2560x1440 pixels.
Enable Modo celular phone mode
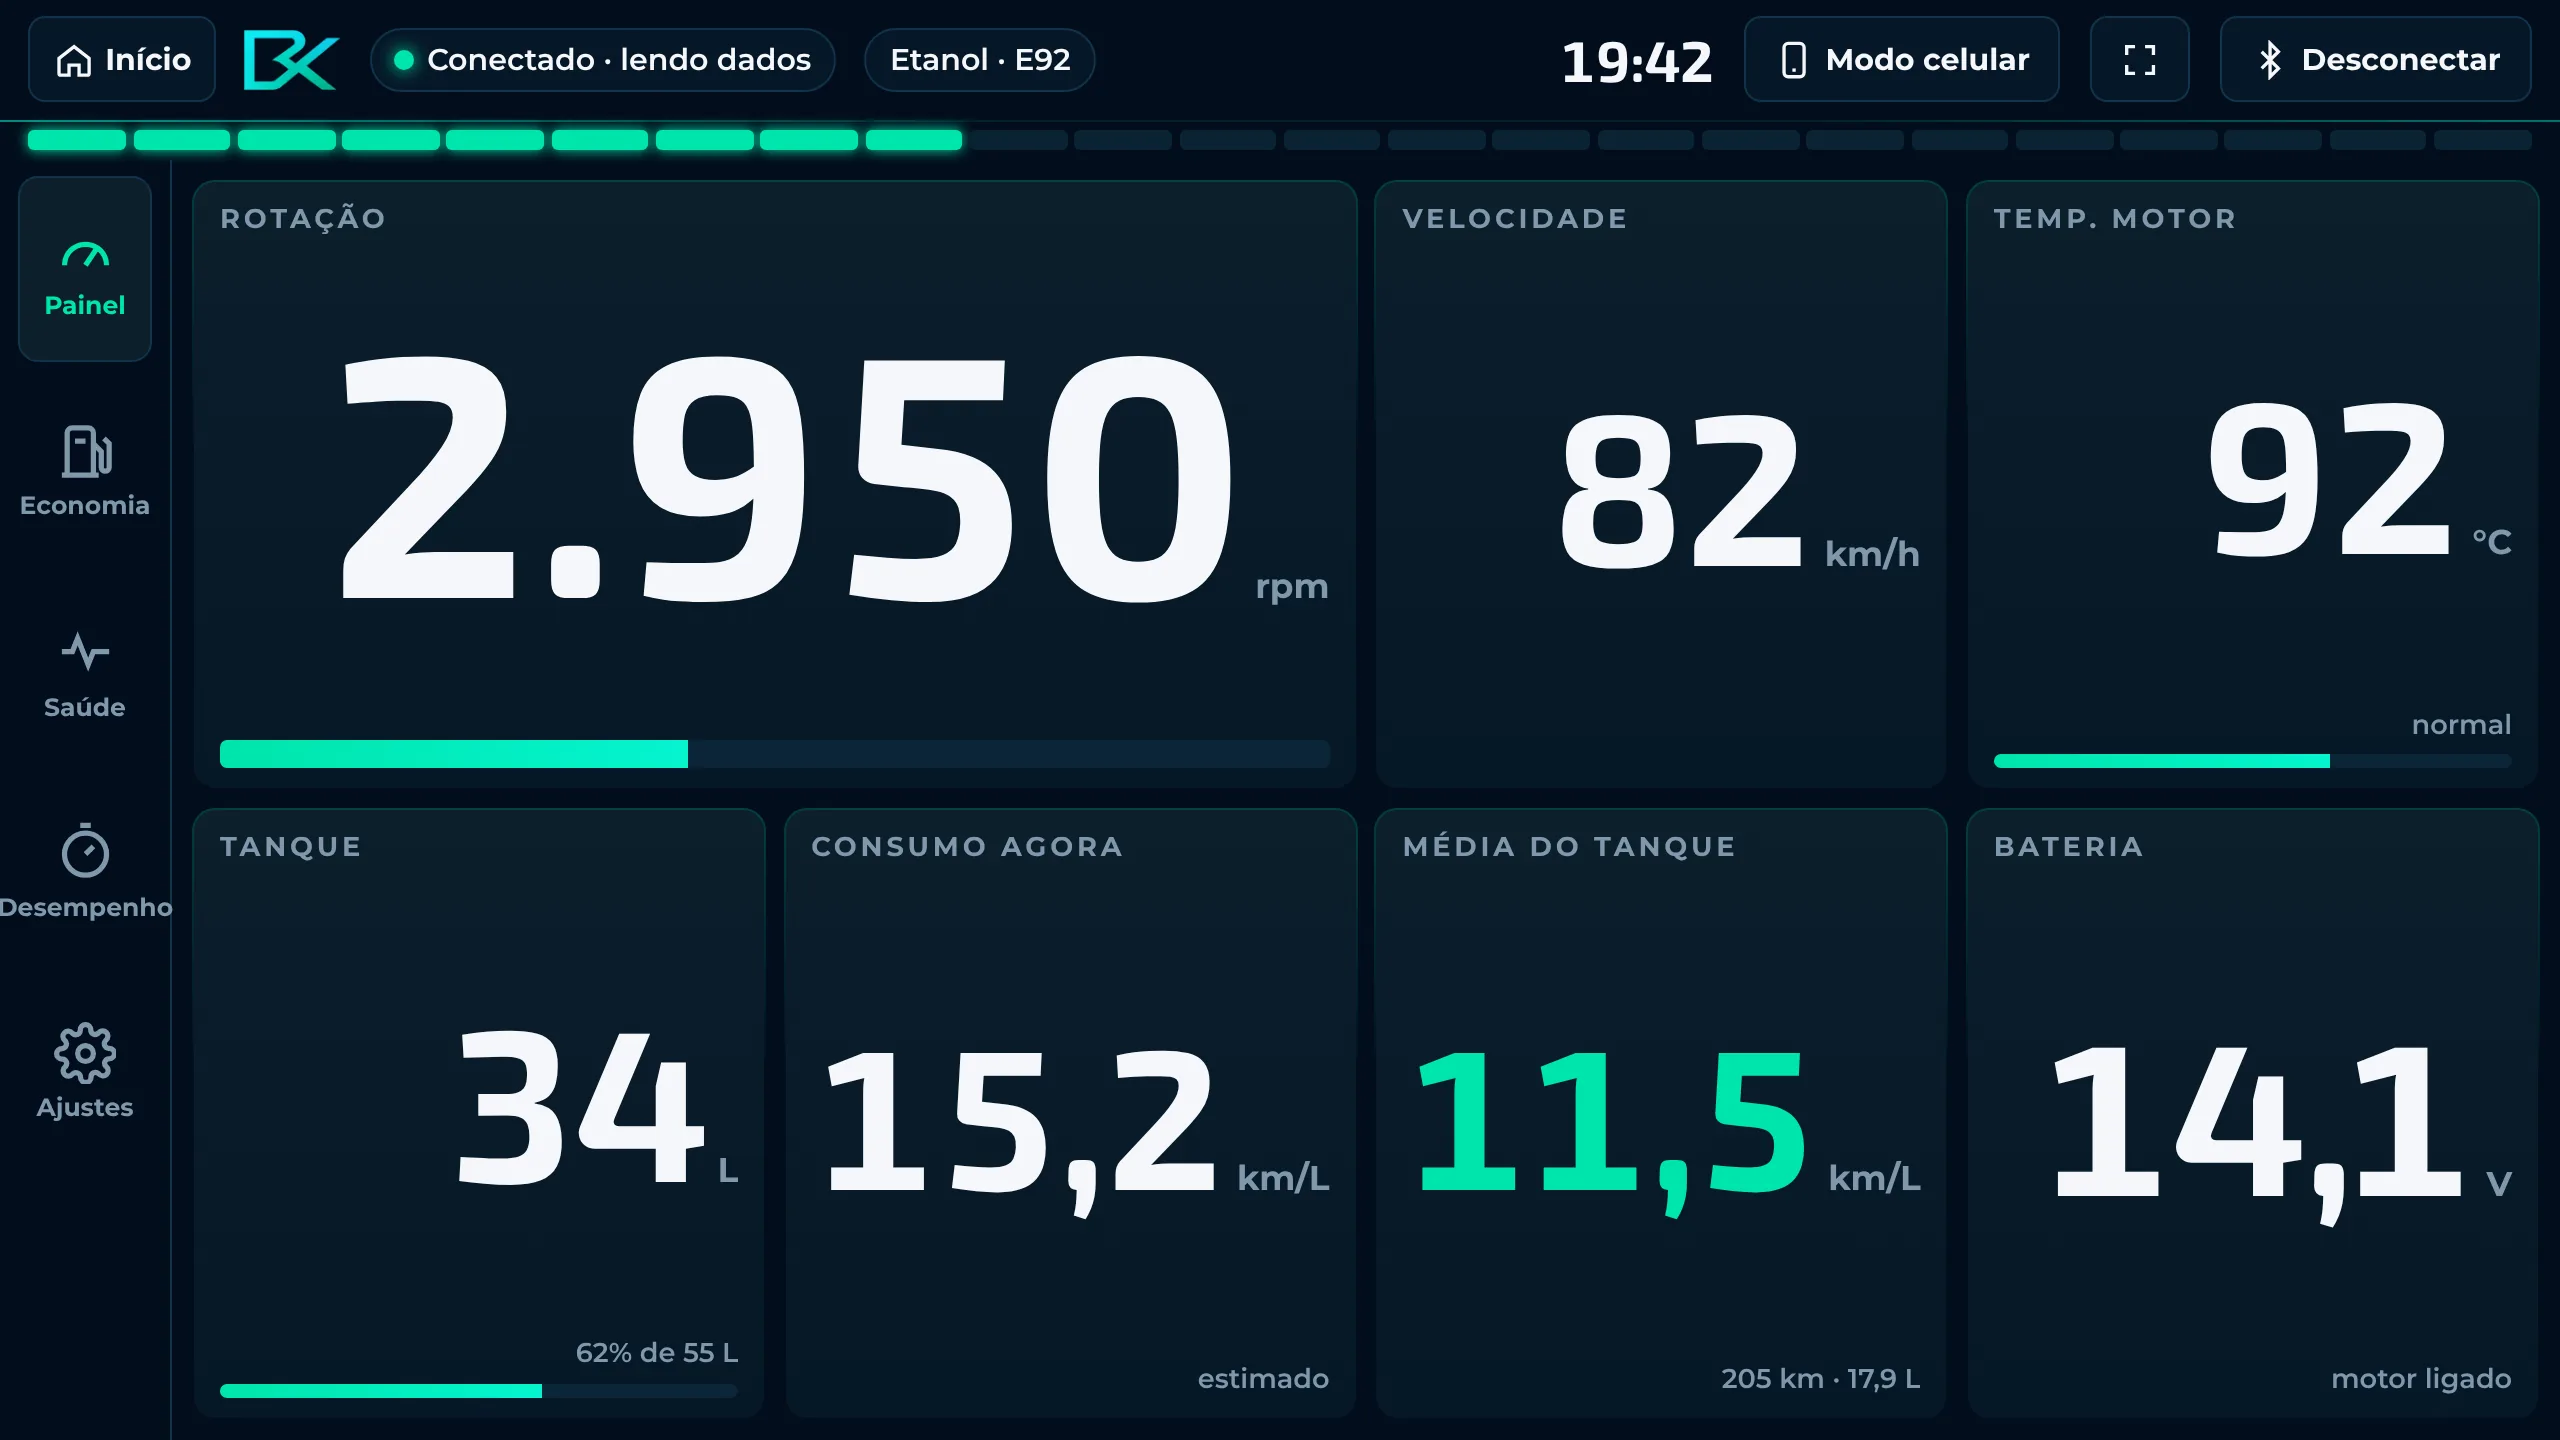tap(1902, 59)
